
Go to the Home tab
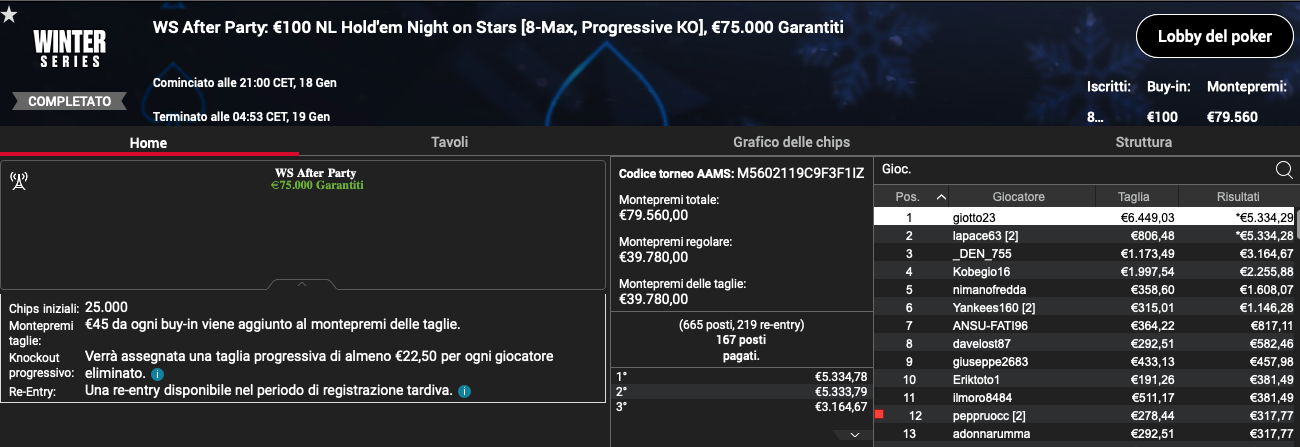148,143
